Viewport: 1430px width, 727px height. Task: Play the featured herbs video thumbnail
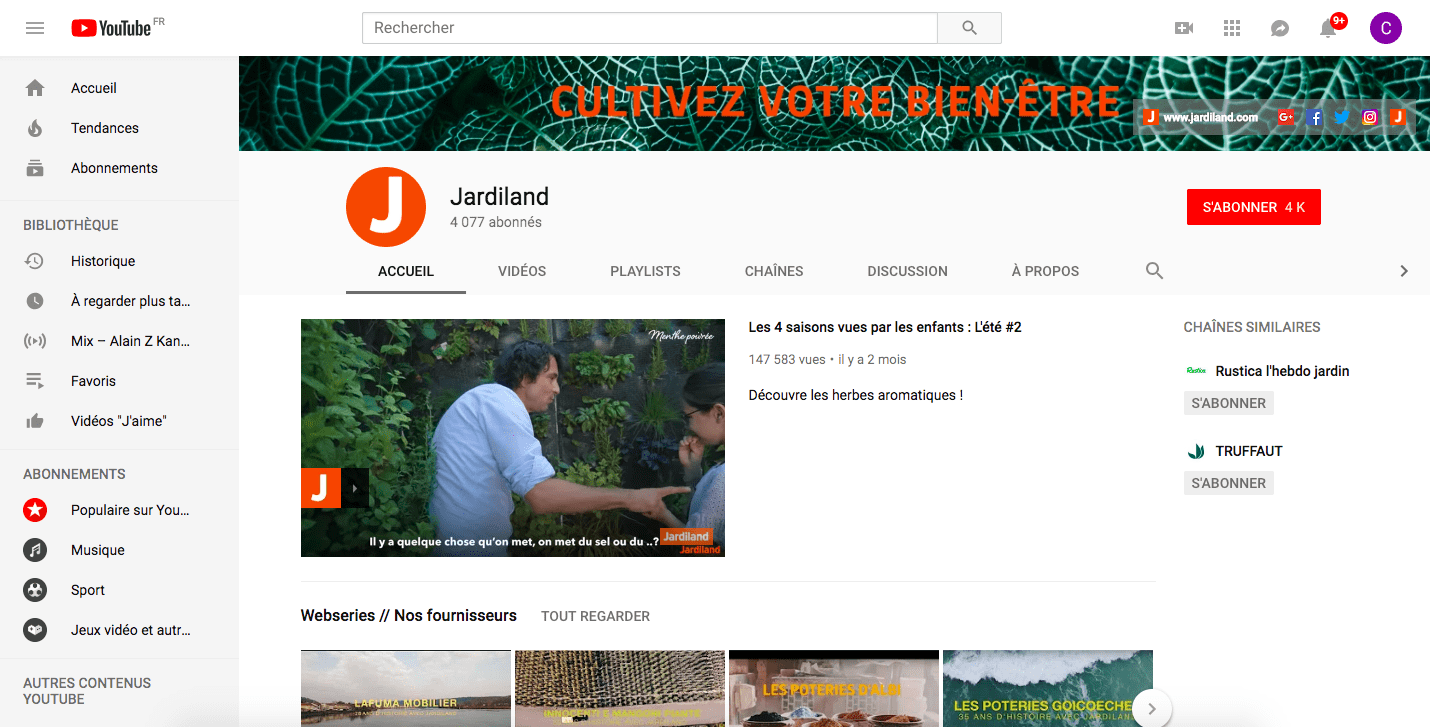pos(513,438)
